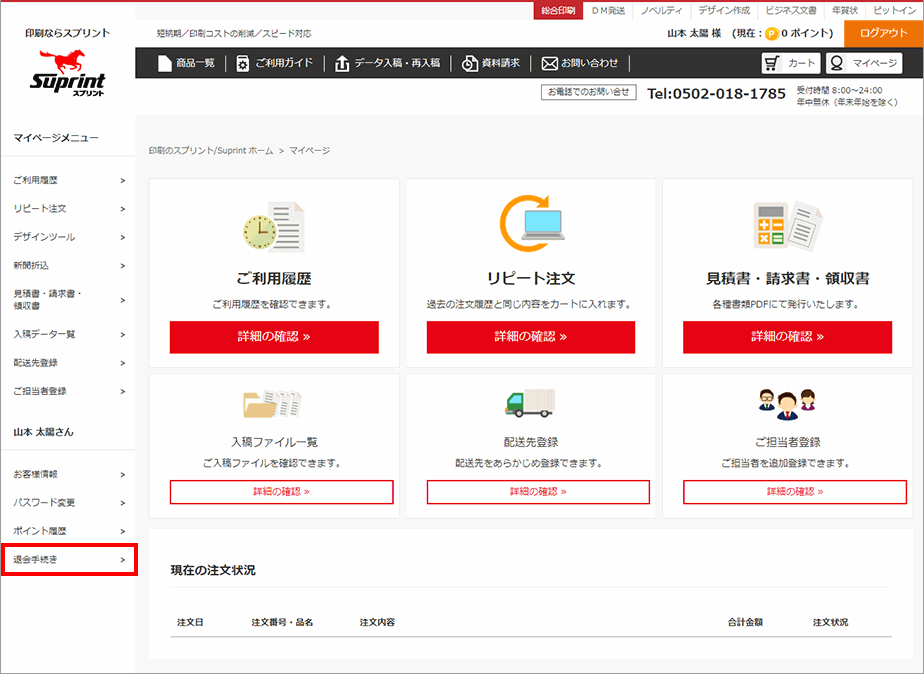Click the 注文状況 column header
This screenshot has width=924, height=674.
pos(830,622)
